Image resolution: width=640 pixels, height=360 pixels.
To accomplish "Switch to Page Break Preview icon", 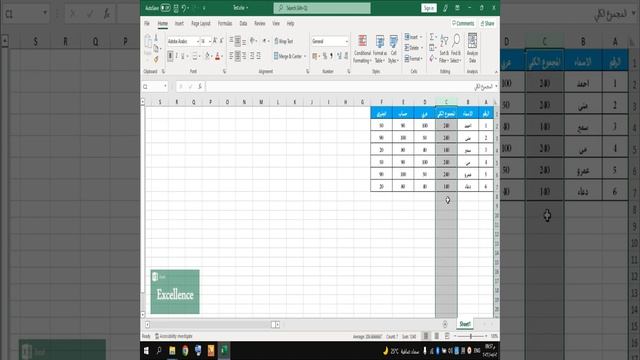I will [447, 336].
